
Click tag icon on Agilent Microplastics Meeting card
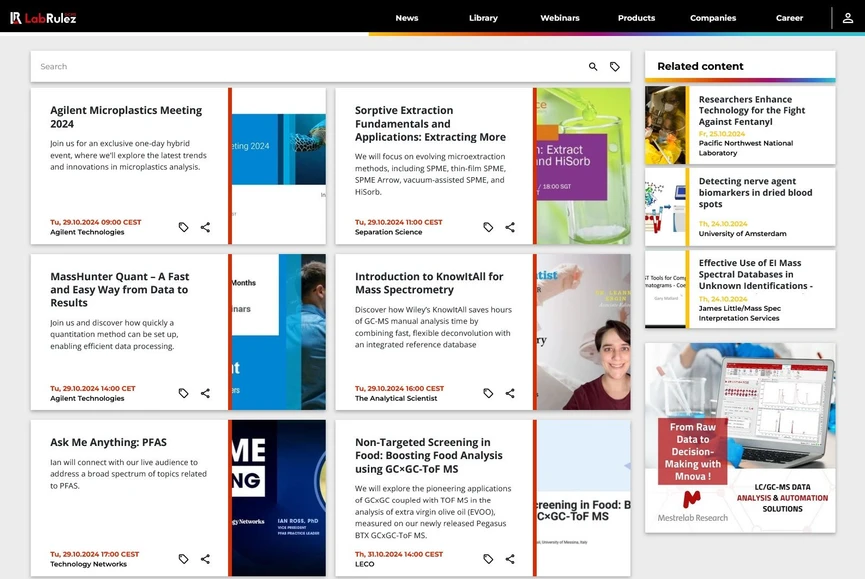[x=184, y=227]
